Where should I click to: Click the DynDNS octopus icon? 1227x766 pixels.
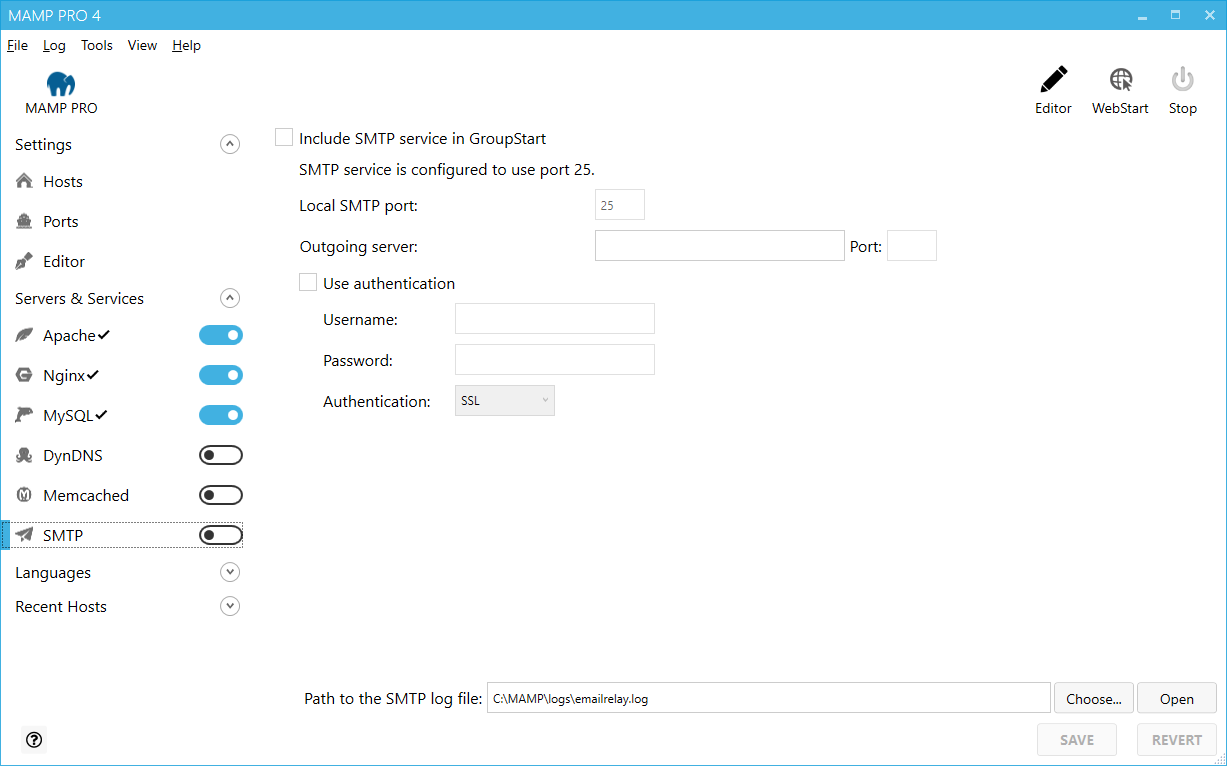pos(25,455)
